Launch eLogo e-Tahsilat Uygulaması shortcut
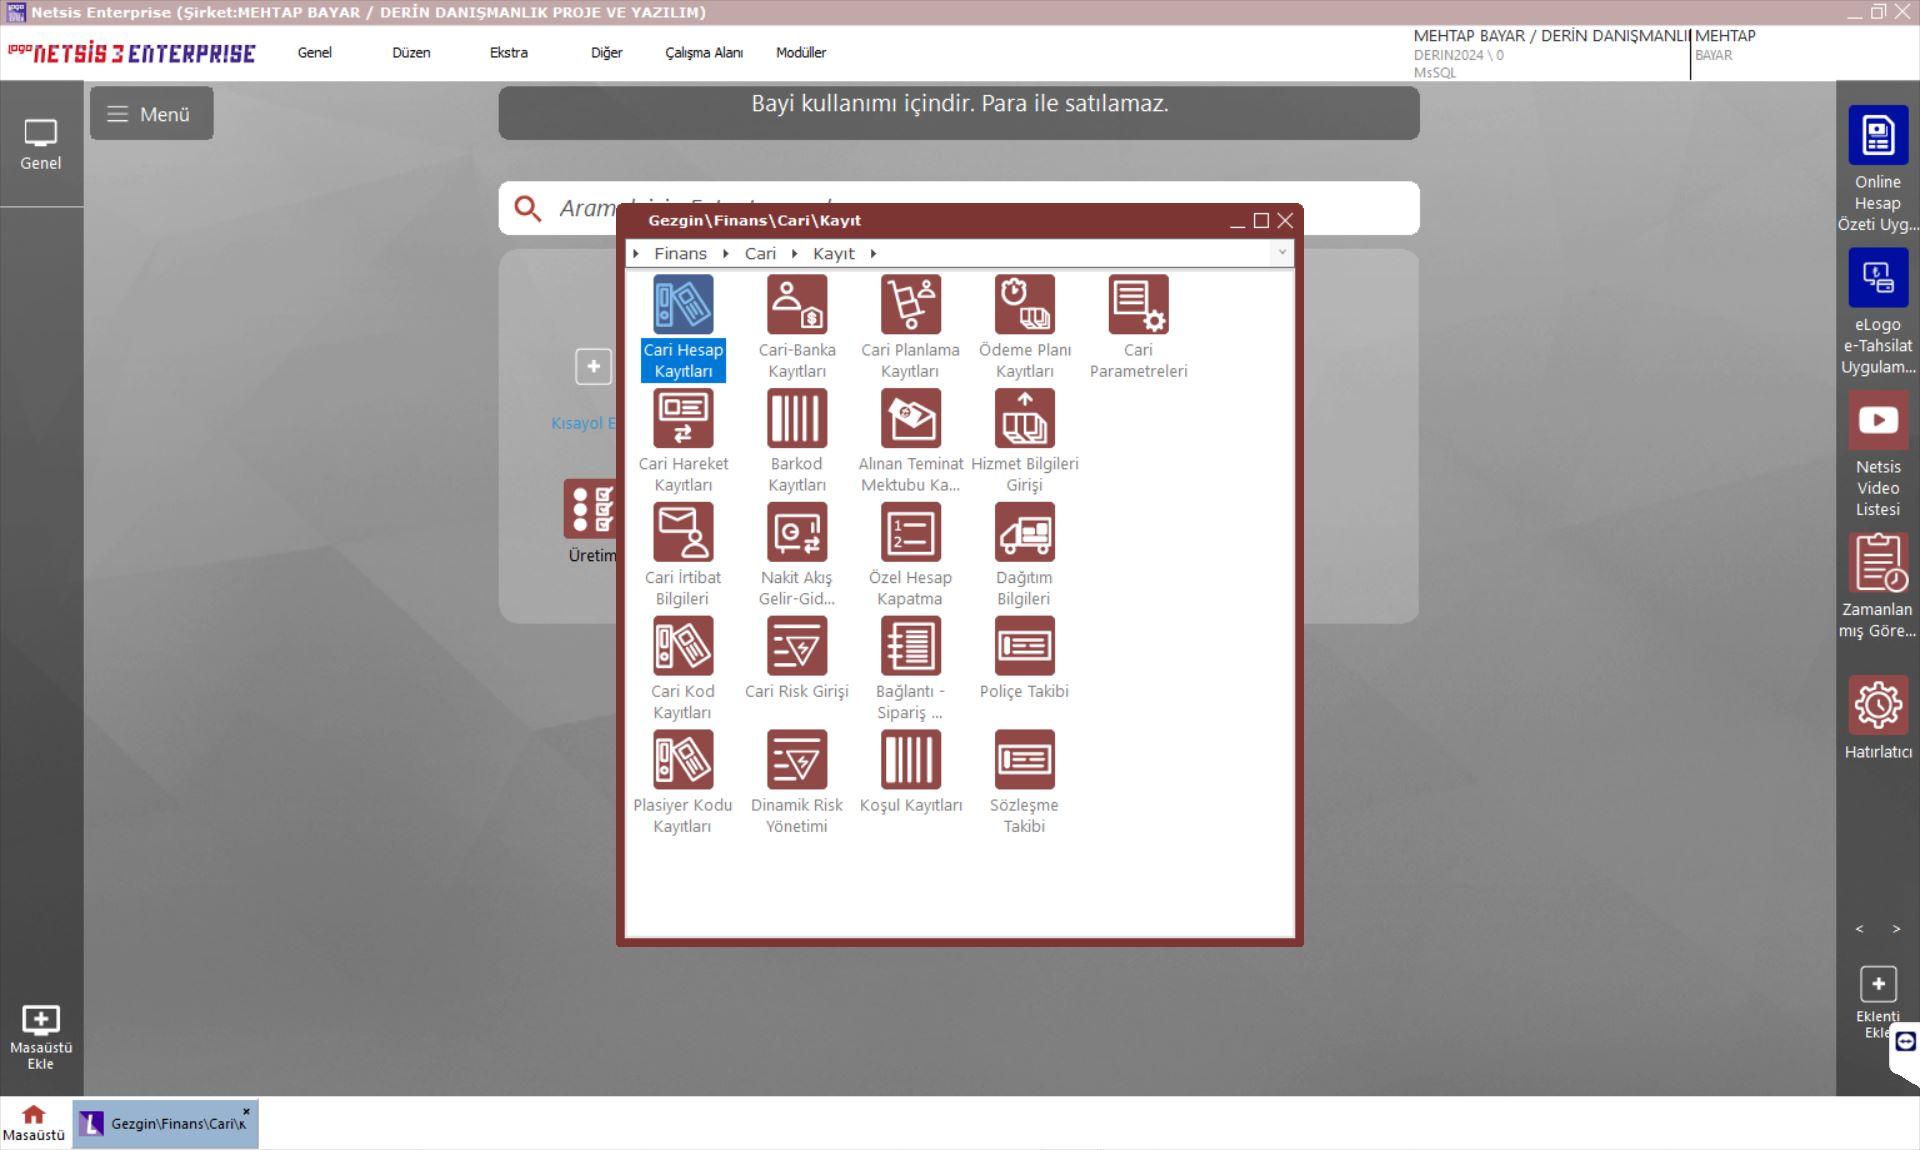This screenshot has height=1150, width=1920. click(x=1877, y=278)
